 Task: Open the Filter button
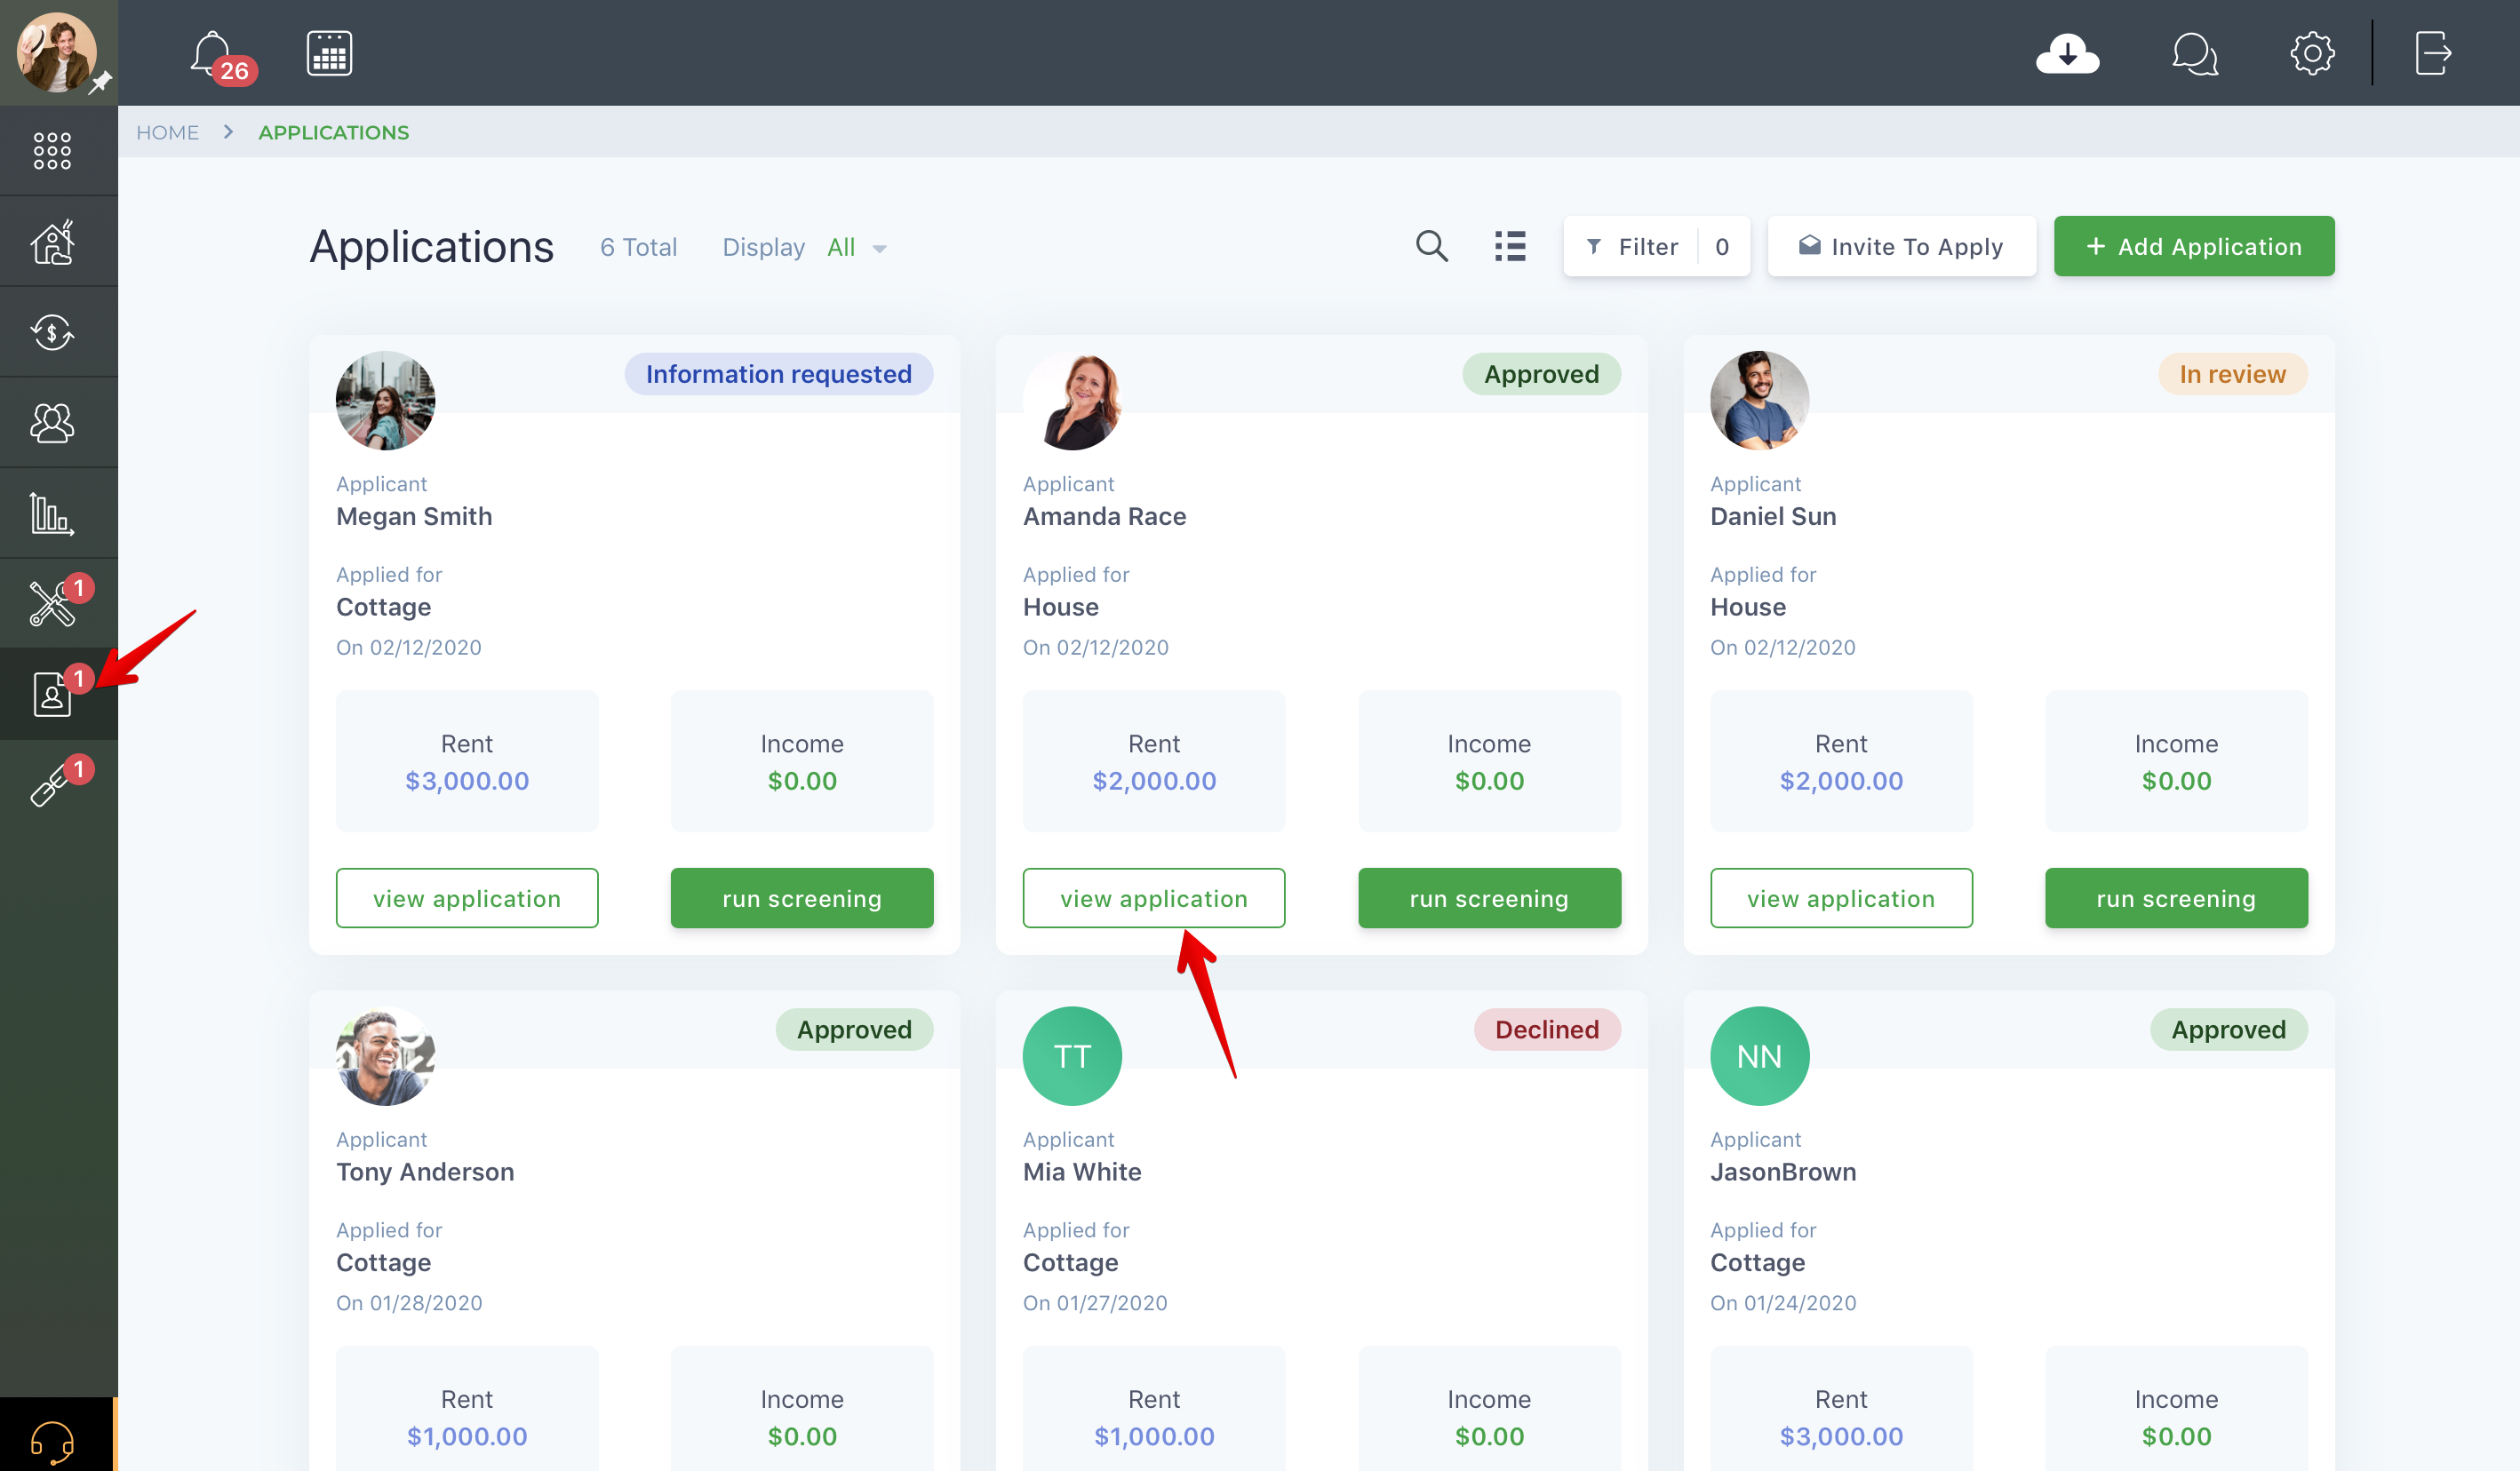click(1656, 246)
